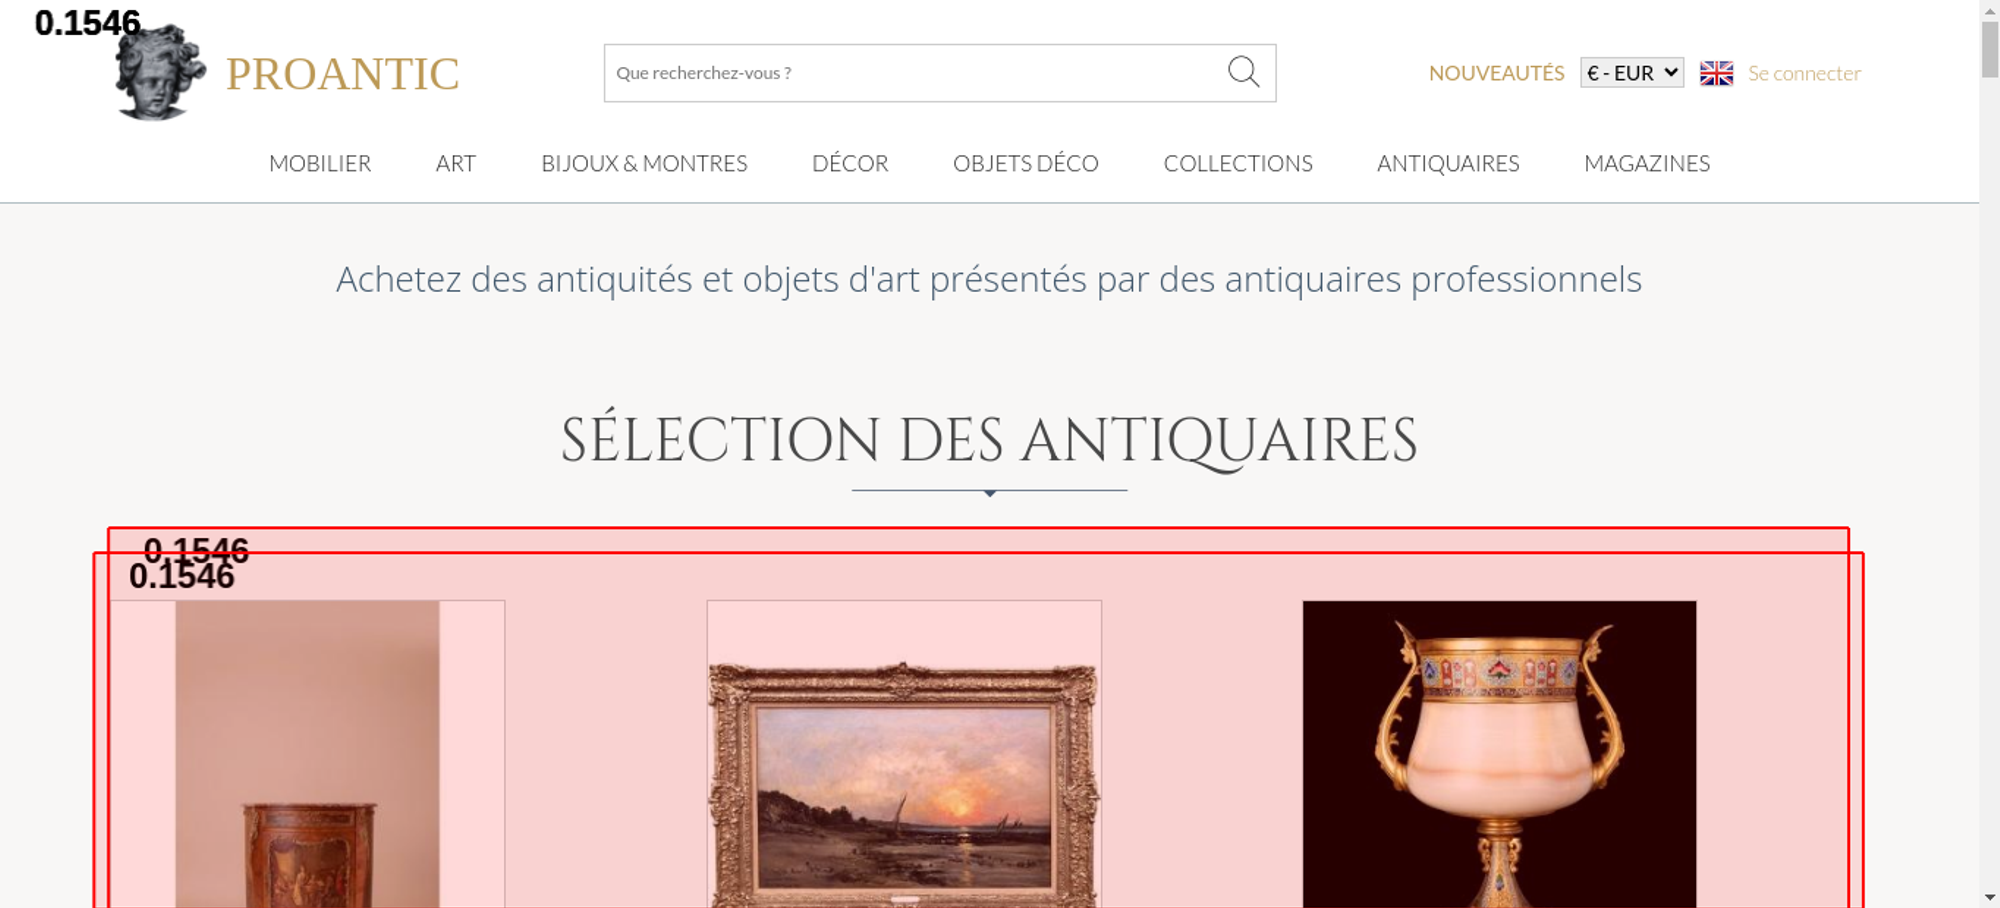Image resolution: width=2000 pixels, height=908 pixels.
Task: Open the enamelled onyx cup thumbnail
Action: pos(1499,754)
